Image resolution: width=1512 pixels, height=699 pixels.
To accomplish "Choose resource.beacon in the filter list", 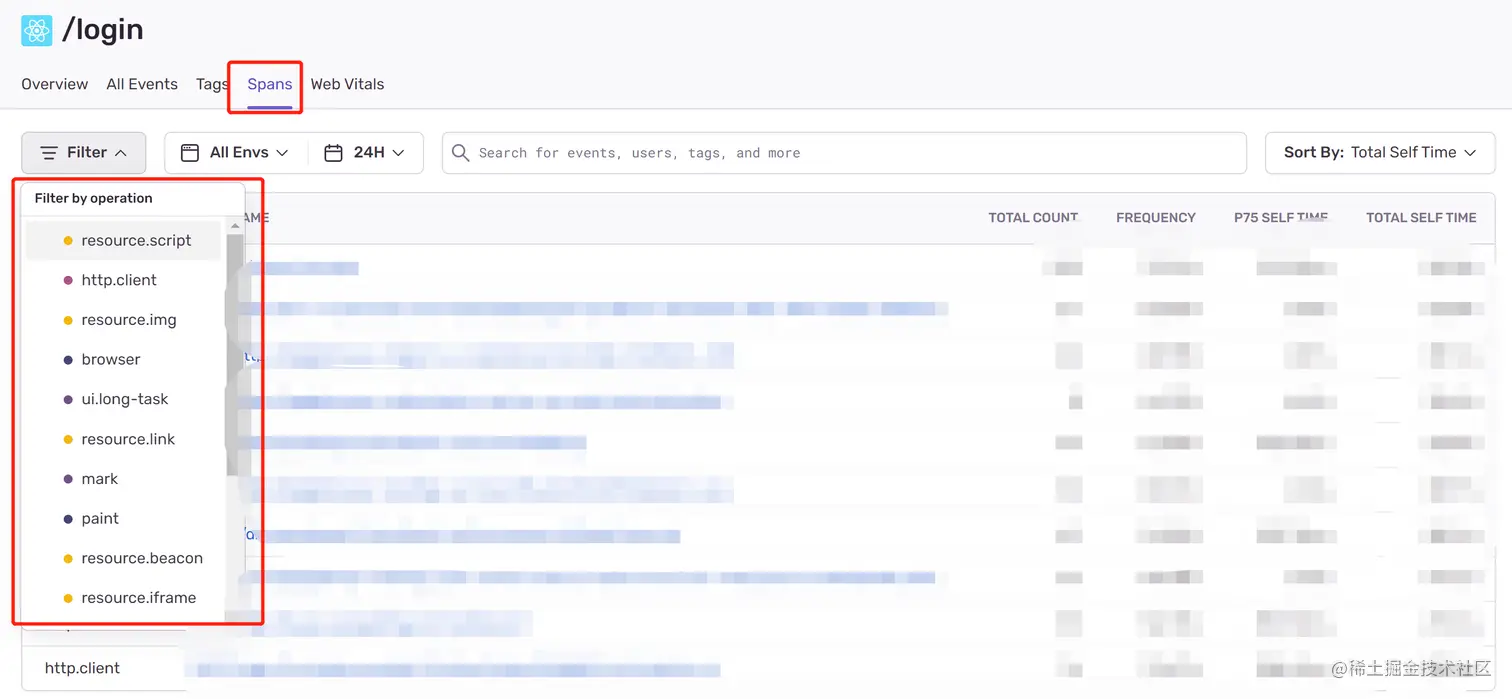I will (123, 558).
